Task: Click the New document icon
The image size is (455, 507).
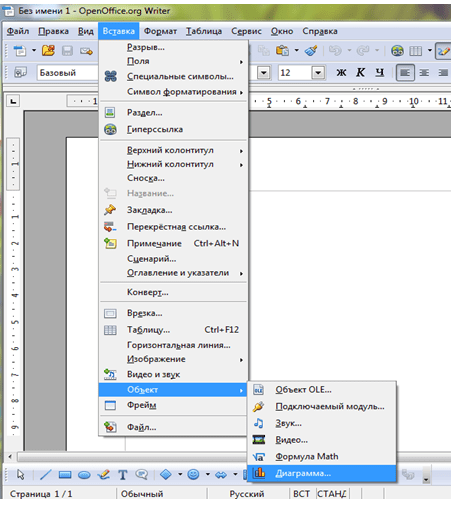Action: pos(20,51)
